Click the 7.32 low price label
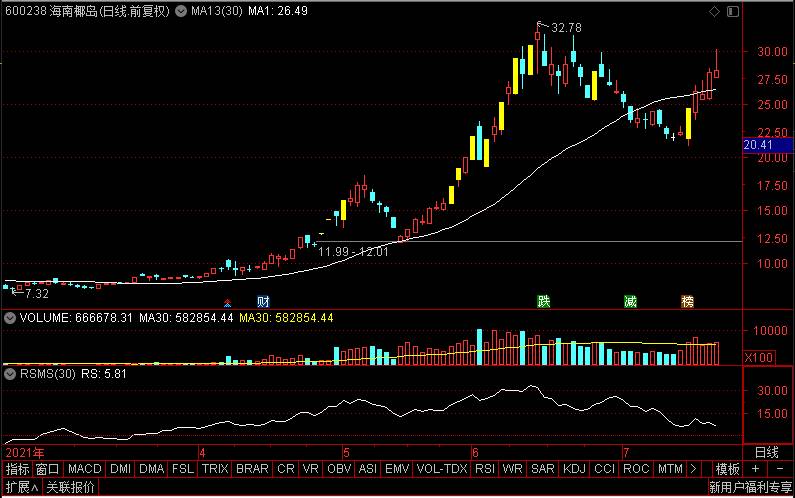795x498 pixels. pos(37,294)
